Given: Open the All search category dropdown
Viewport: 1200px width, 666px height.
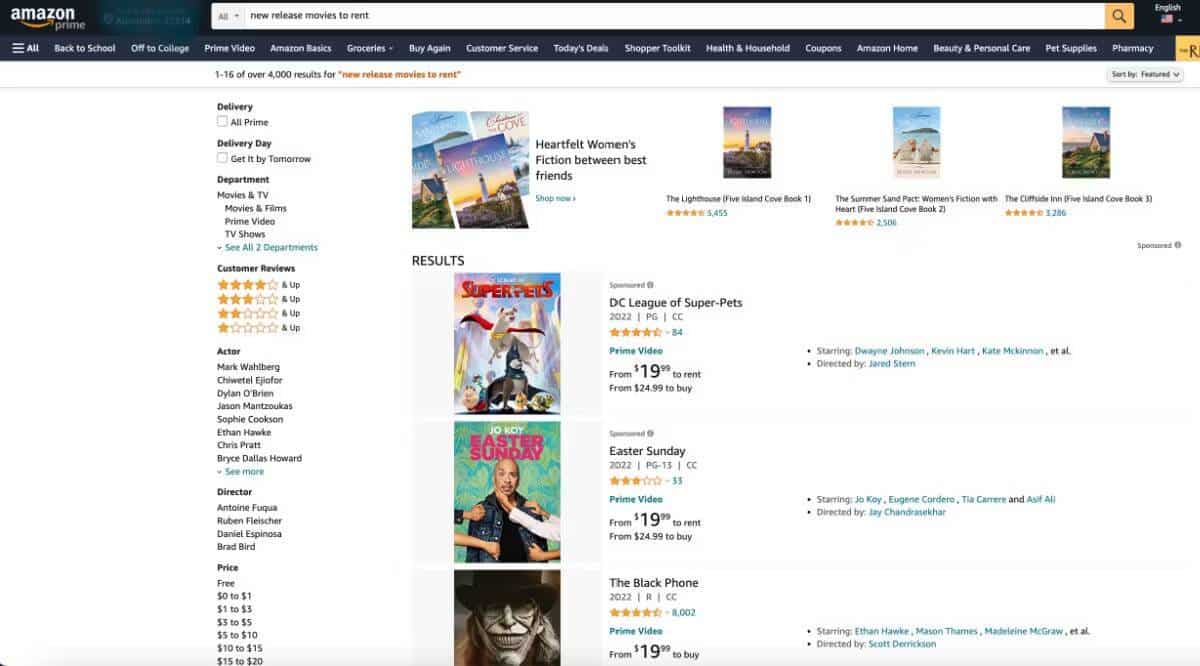Looking at the screenshot, I should pyautogui.click(x=229, y=16).
